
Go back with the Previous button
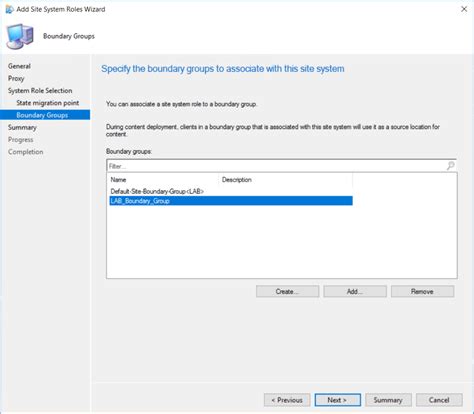tap(287, 400)
